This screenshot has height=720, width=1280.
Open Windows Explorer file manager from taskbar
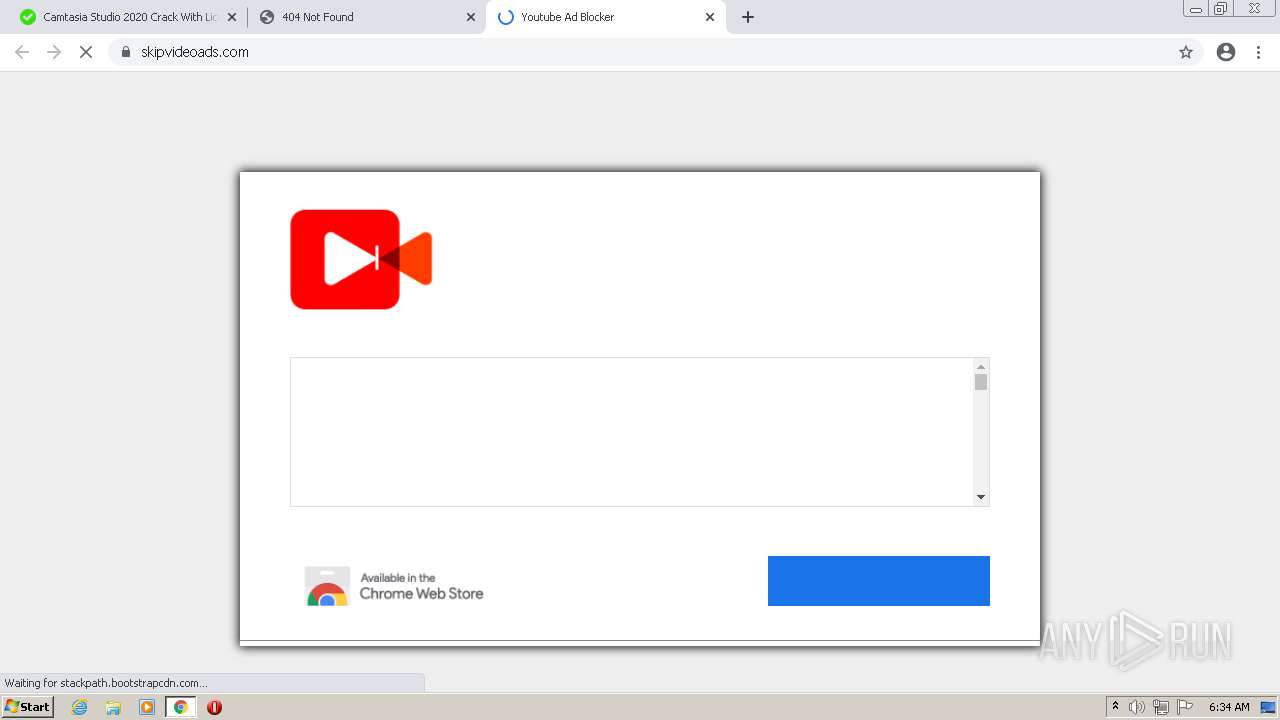113,707
